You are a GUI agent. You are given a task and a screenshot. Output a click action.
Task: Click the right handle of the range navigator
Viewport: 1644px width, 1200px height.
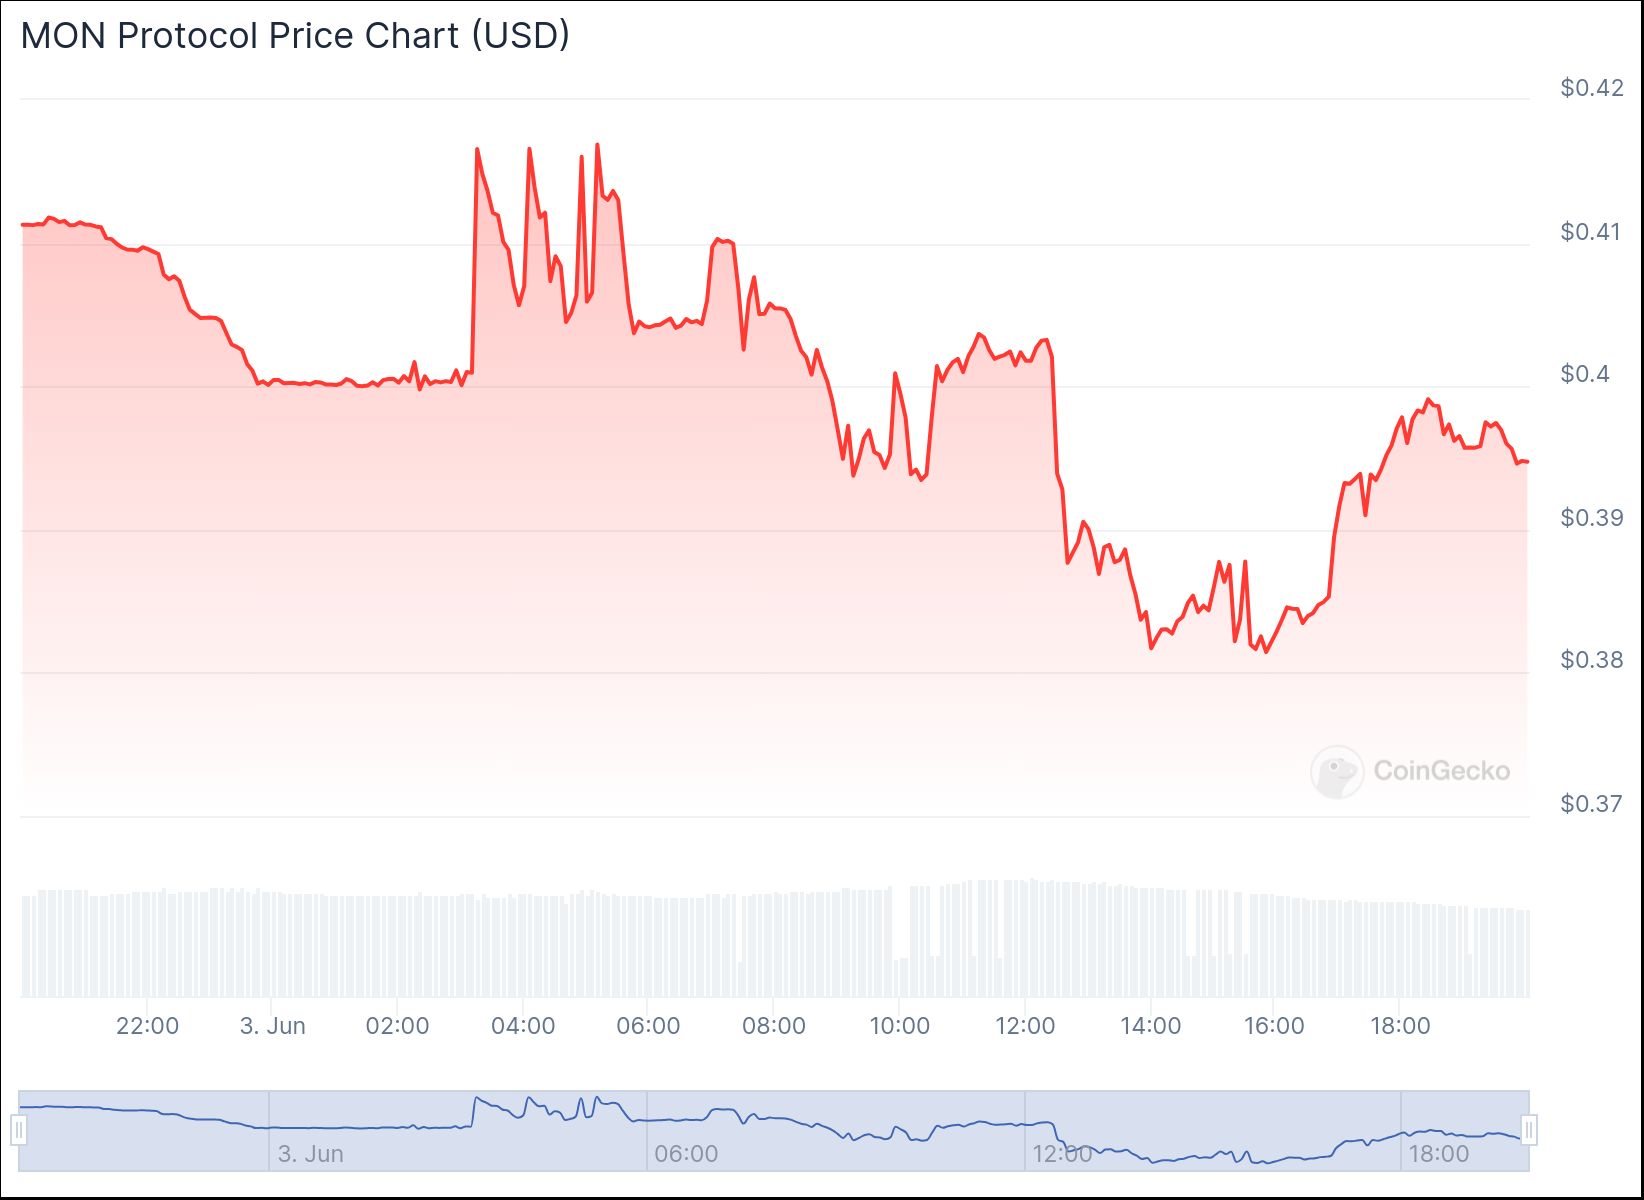click(x=1529, y=1130)
